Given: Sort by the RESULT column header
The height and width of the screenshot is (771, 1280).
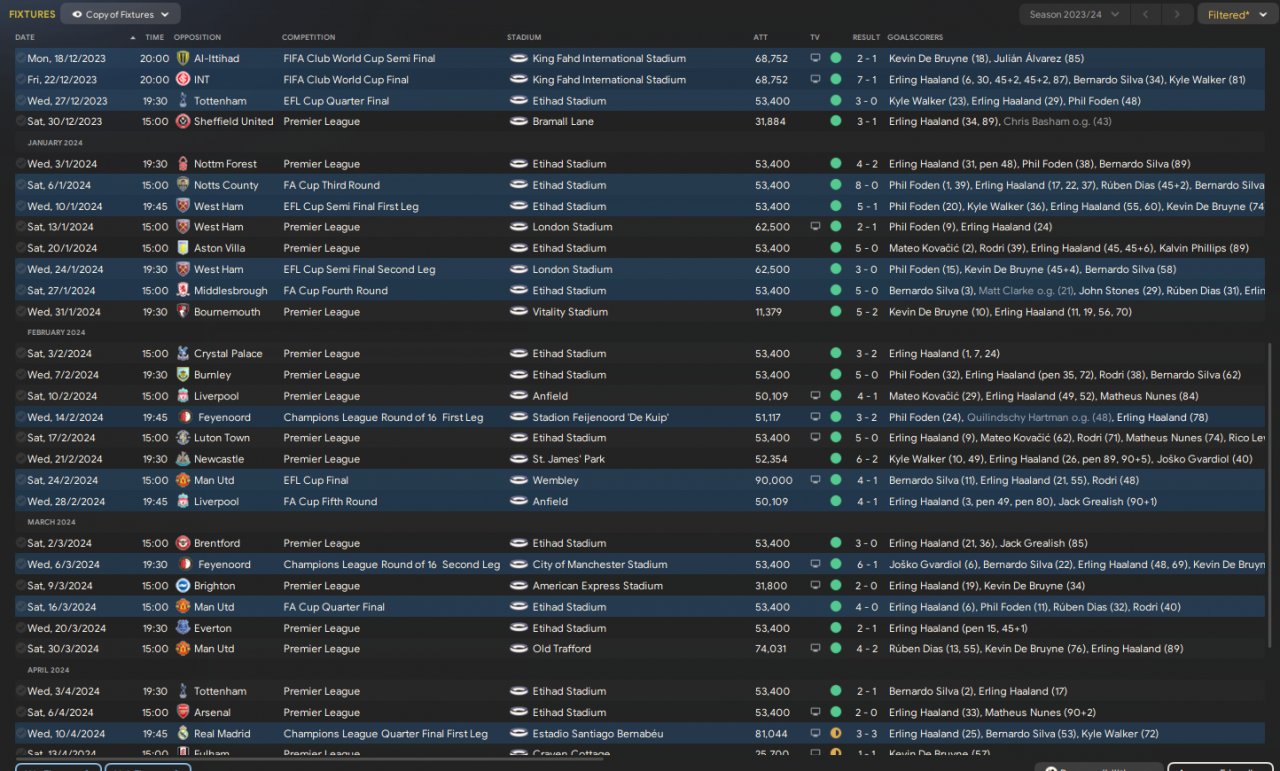Looking at the screenshot, I should [x=866, y=38].
